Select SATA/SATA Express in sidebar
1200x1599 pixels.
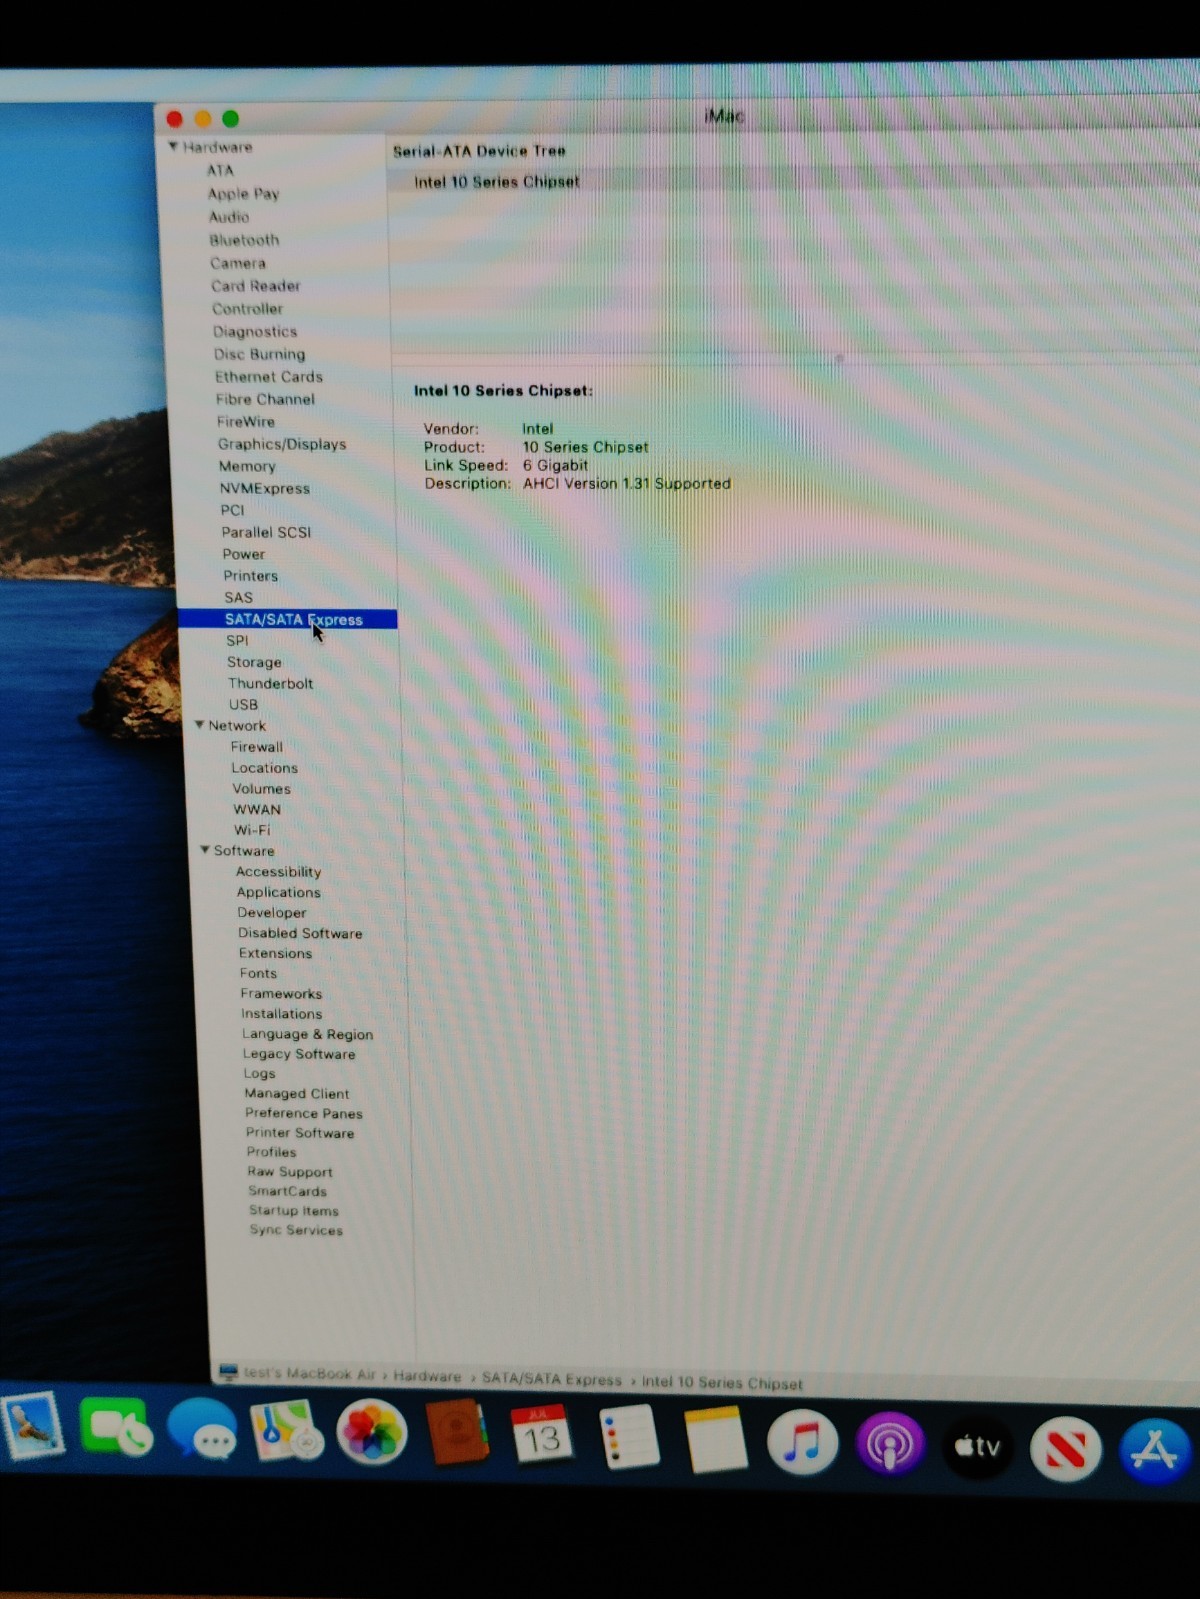[288, 620]
